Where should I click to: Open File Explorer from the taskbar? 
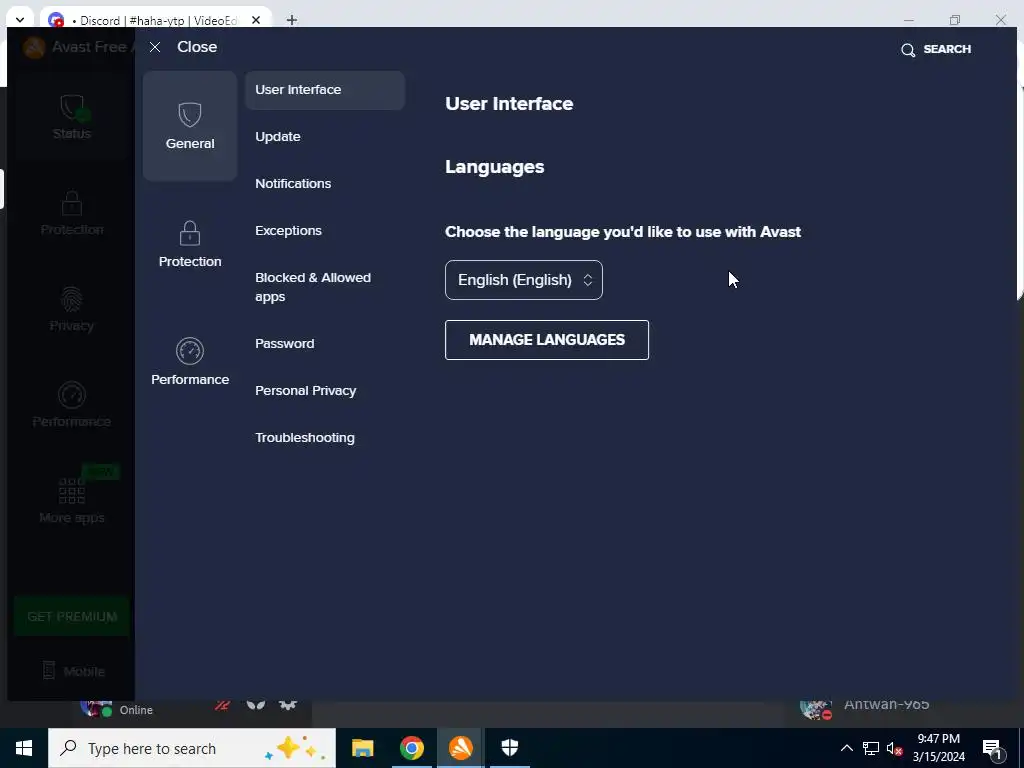pos(362,748)
